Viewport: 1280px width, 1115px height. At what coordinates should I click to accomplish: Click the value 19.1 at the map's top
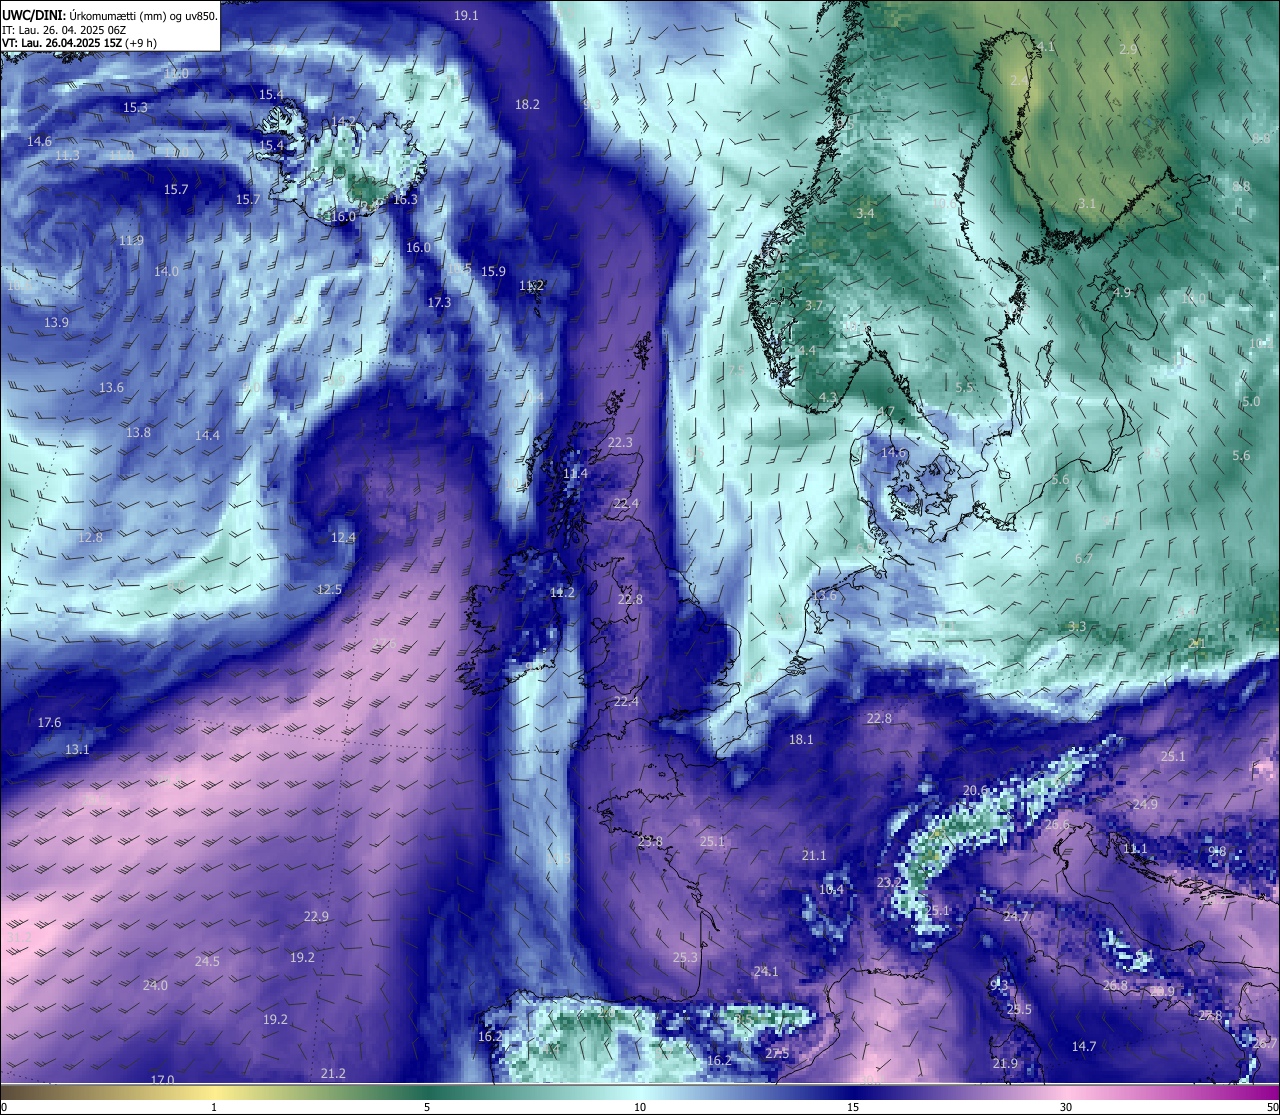tap(466, 16)
